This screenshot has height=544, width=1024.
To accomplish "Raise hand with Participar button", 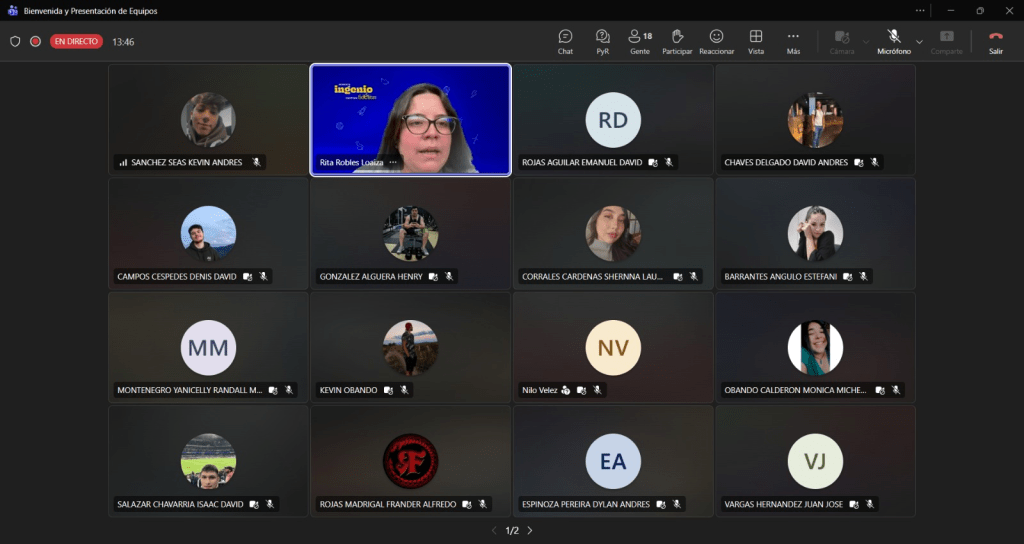I will tap(677, 41).
